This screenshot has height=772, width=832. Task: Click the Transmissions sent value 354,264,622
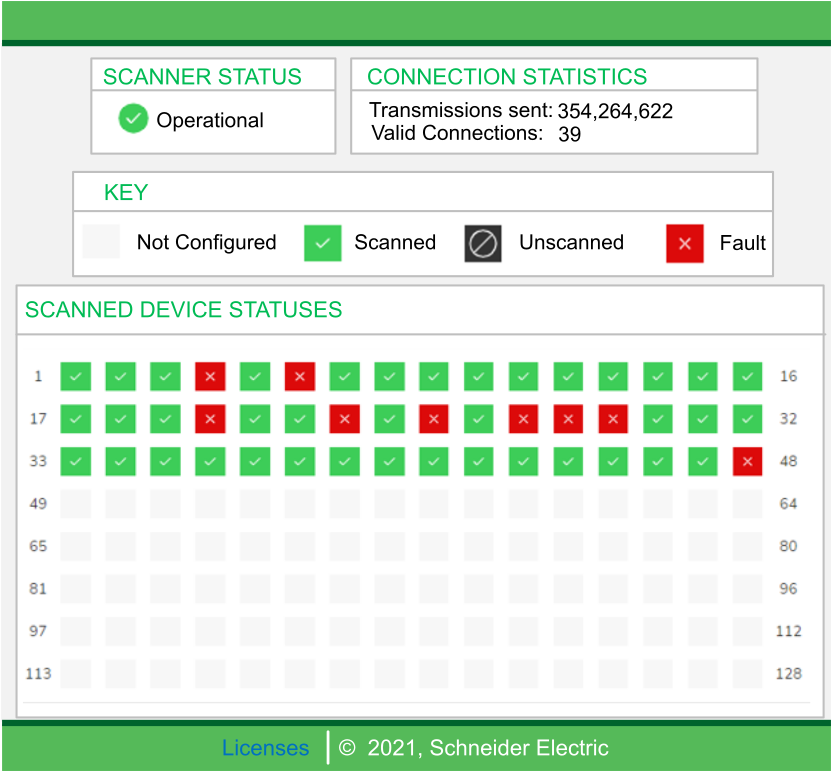(x=615, y=111)
